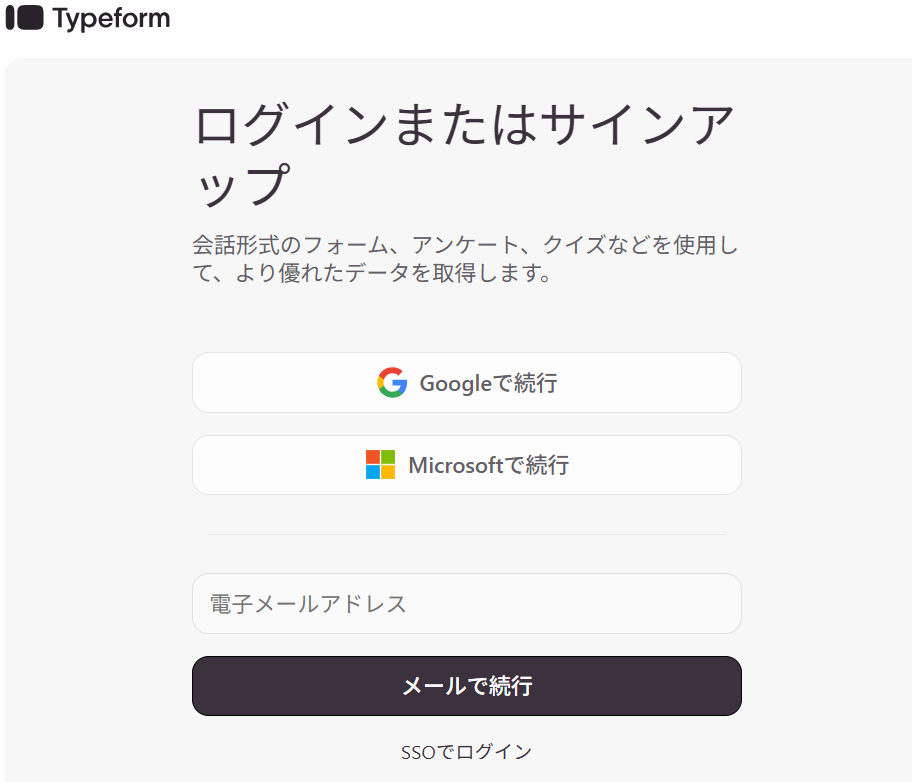Image resolution: width=912 pixels, height=782 pixels.
Task: Click the yellow square in Microsoft logo
Action: coord(388,472)
